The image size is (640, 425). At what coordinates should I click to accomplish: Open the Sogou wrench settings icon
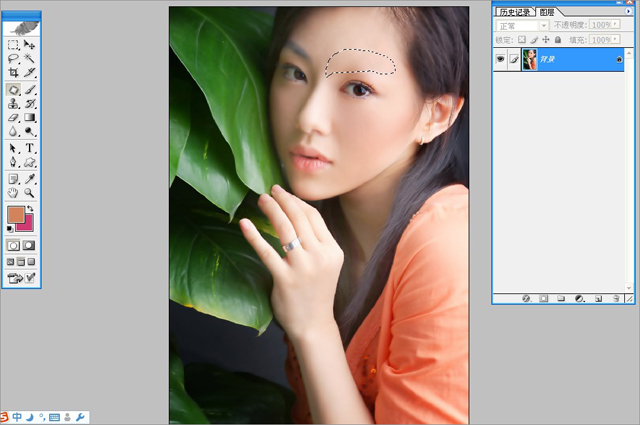[x=80, y=417]
